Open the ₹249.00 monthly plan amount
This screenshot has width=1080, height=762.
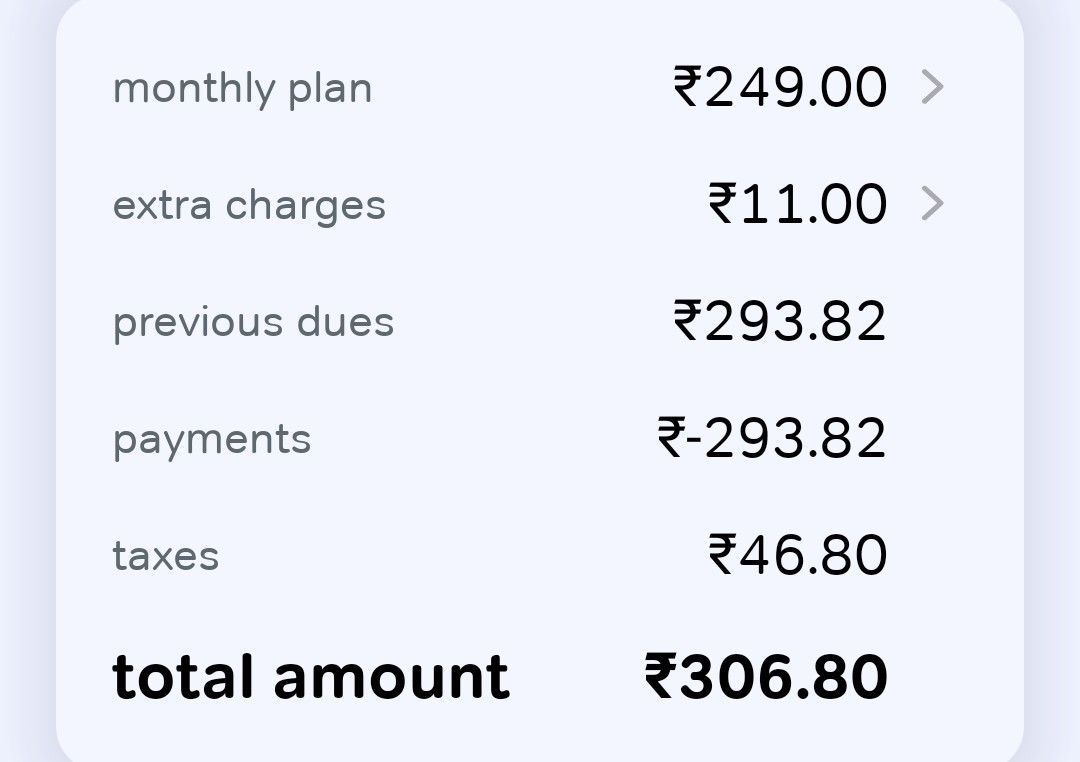(780, 87)
